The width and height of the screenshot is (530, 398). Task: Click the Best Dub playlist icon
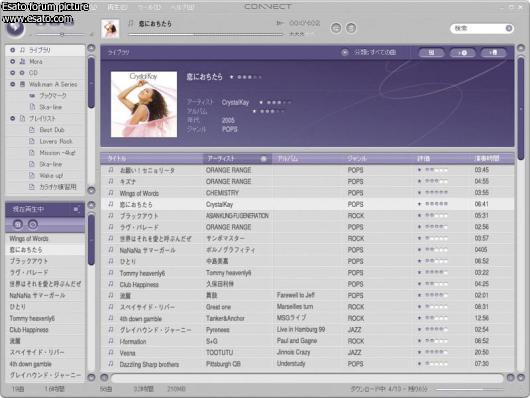32,130
